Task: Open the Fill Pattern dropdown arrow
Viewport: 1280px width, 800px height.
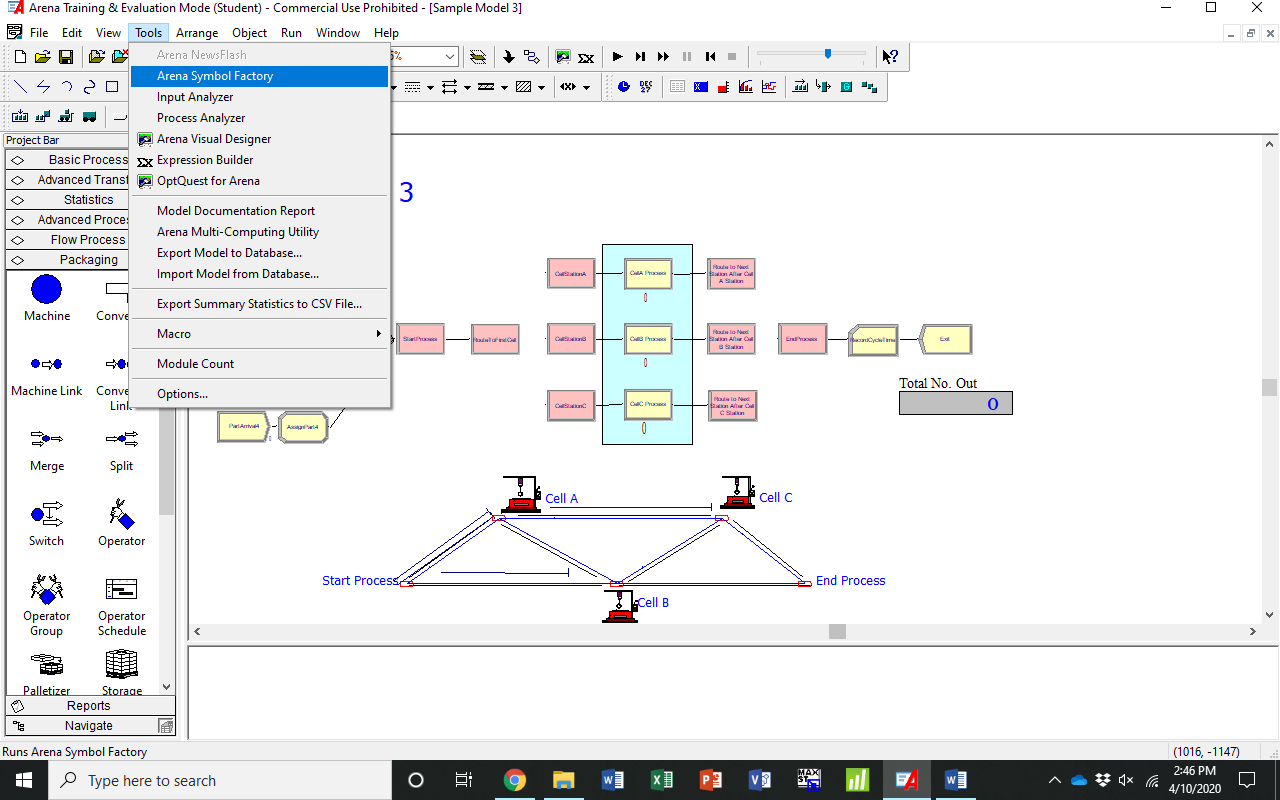Action: click(541, 88)
